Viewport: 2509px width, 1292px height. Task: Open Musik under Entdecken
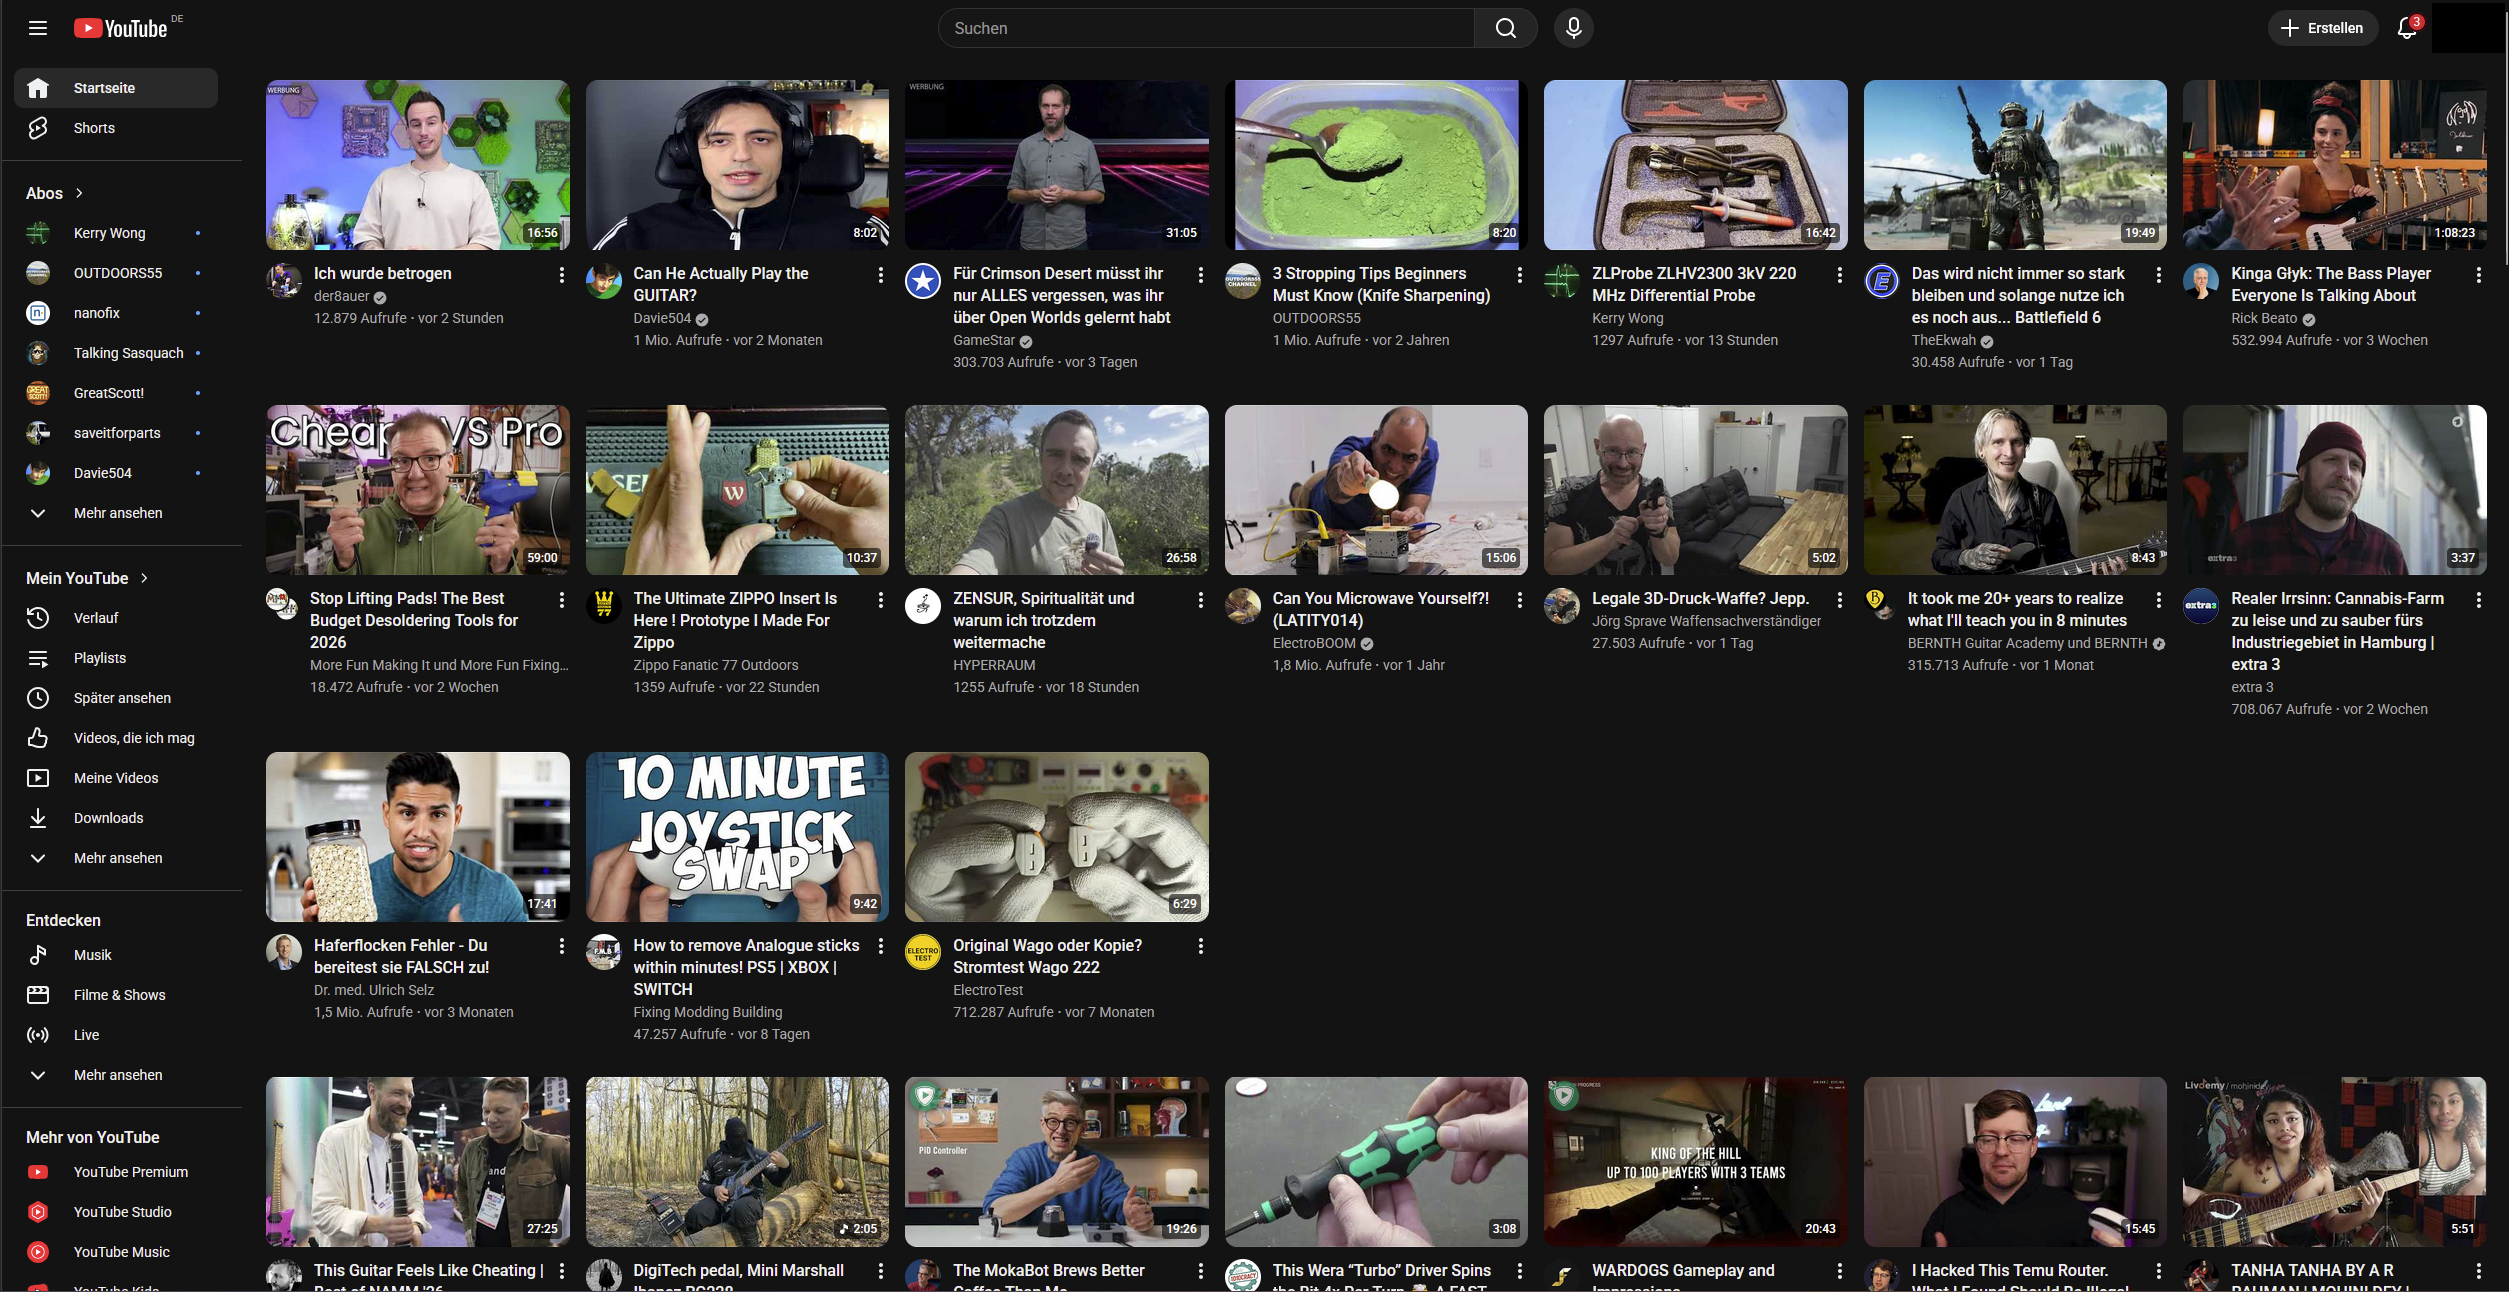click(x=92, y=955)
